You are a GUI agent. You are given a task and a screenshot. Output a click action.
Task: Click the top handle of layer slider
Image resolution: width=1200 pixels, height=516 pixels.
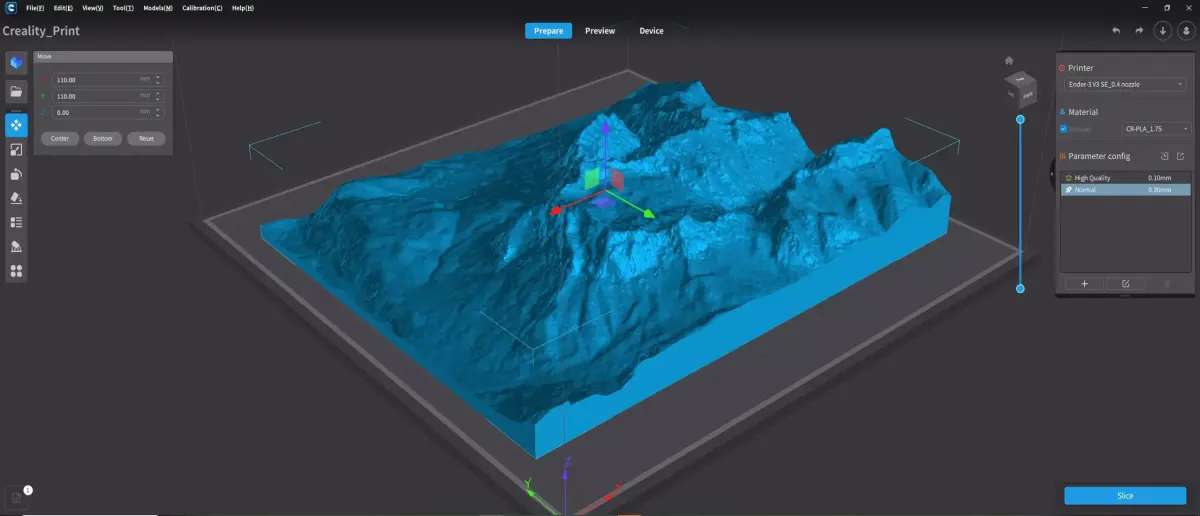click(1020, 119)
